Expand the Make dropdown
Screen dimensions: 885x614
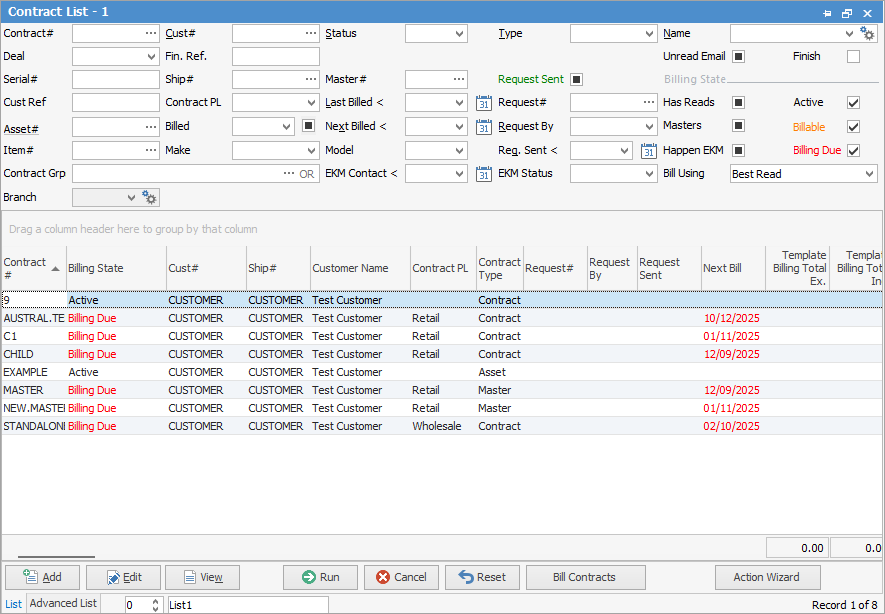tap(312, 151)
